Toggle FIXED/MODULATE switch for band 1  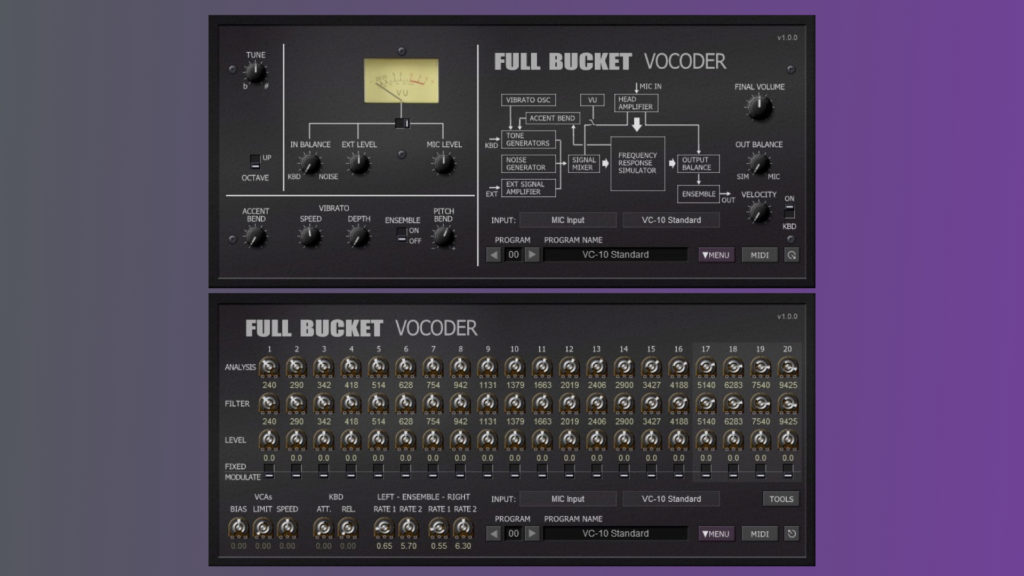[269, 472]
